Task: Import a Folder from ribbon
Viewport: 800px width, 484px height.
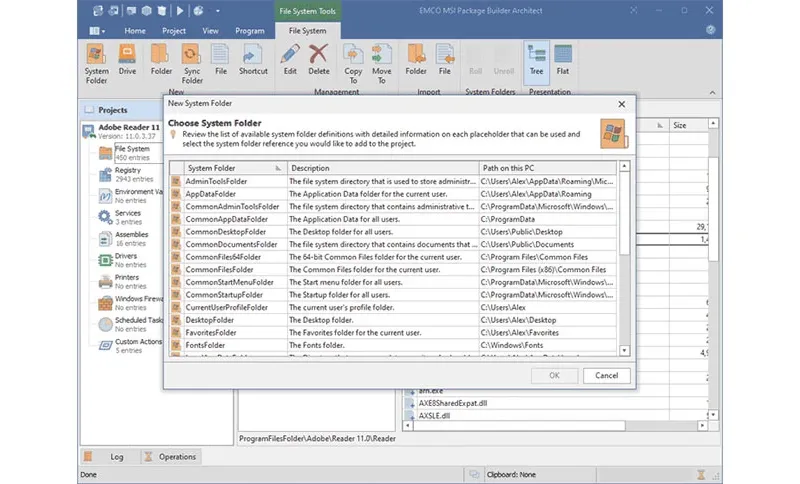Action: [415, 60]
